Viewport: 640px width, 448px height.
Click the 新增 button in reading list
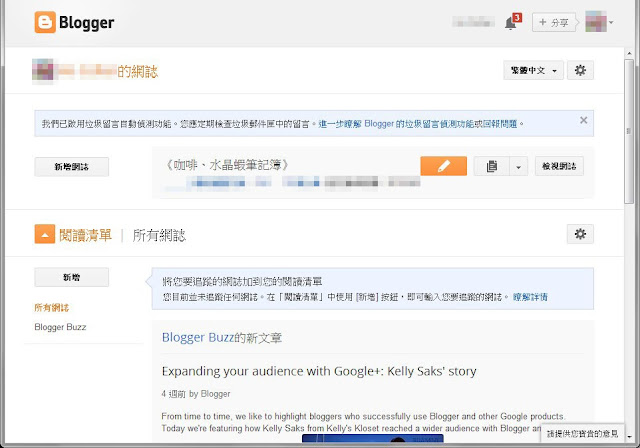71,277
